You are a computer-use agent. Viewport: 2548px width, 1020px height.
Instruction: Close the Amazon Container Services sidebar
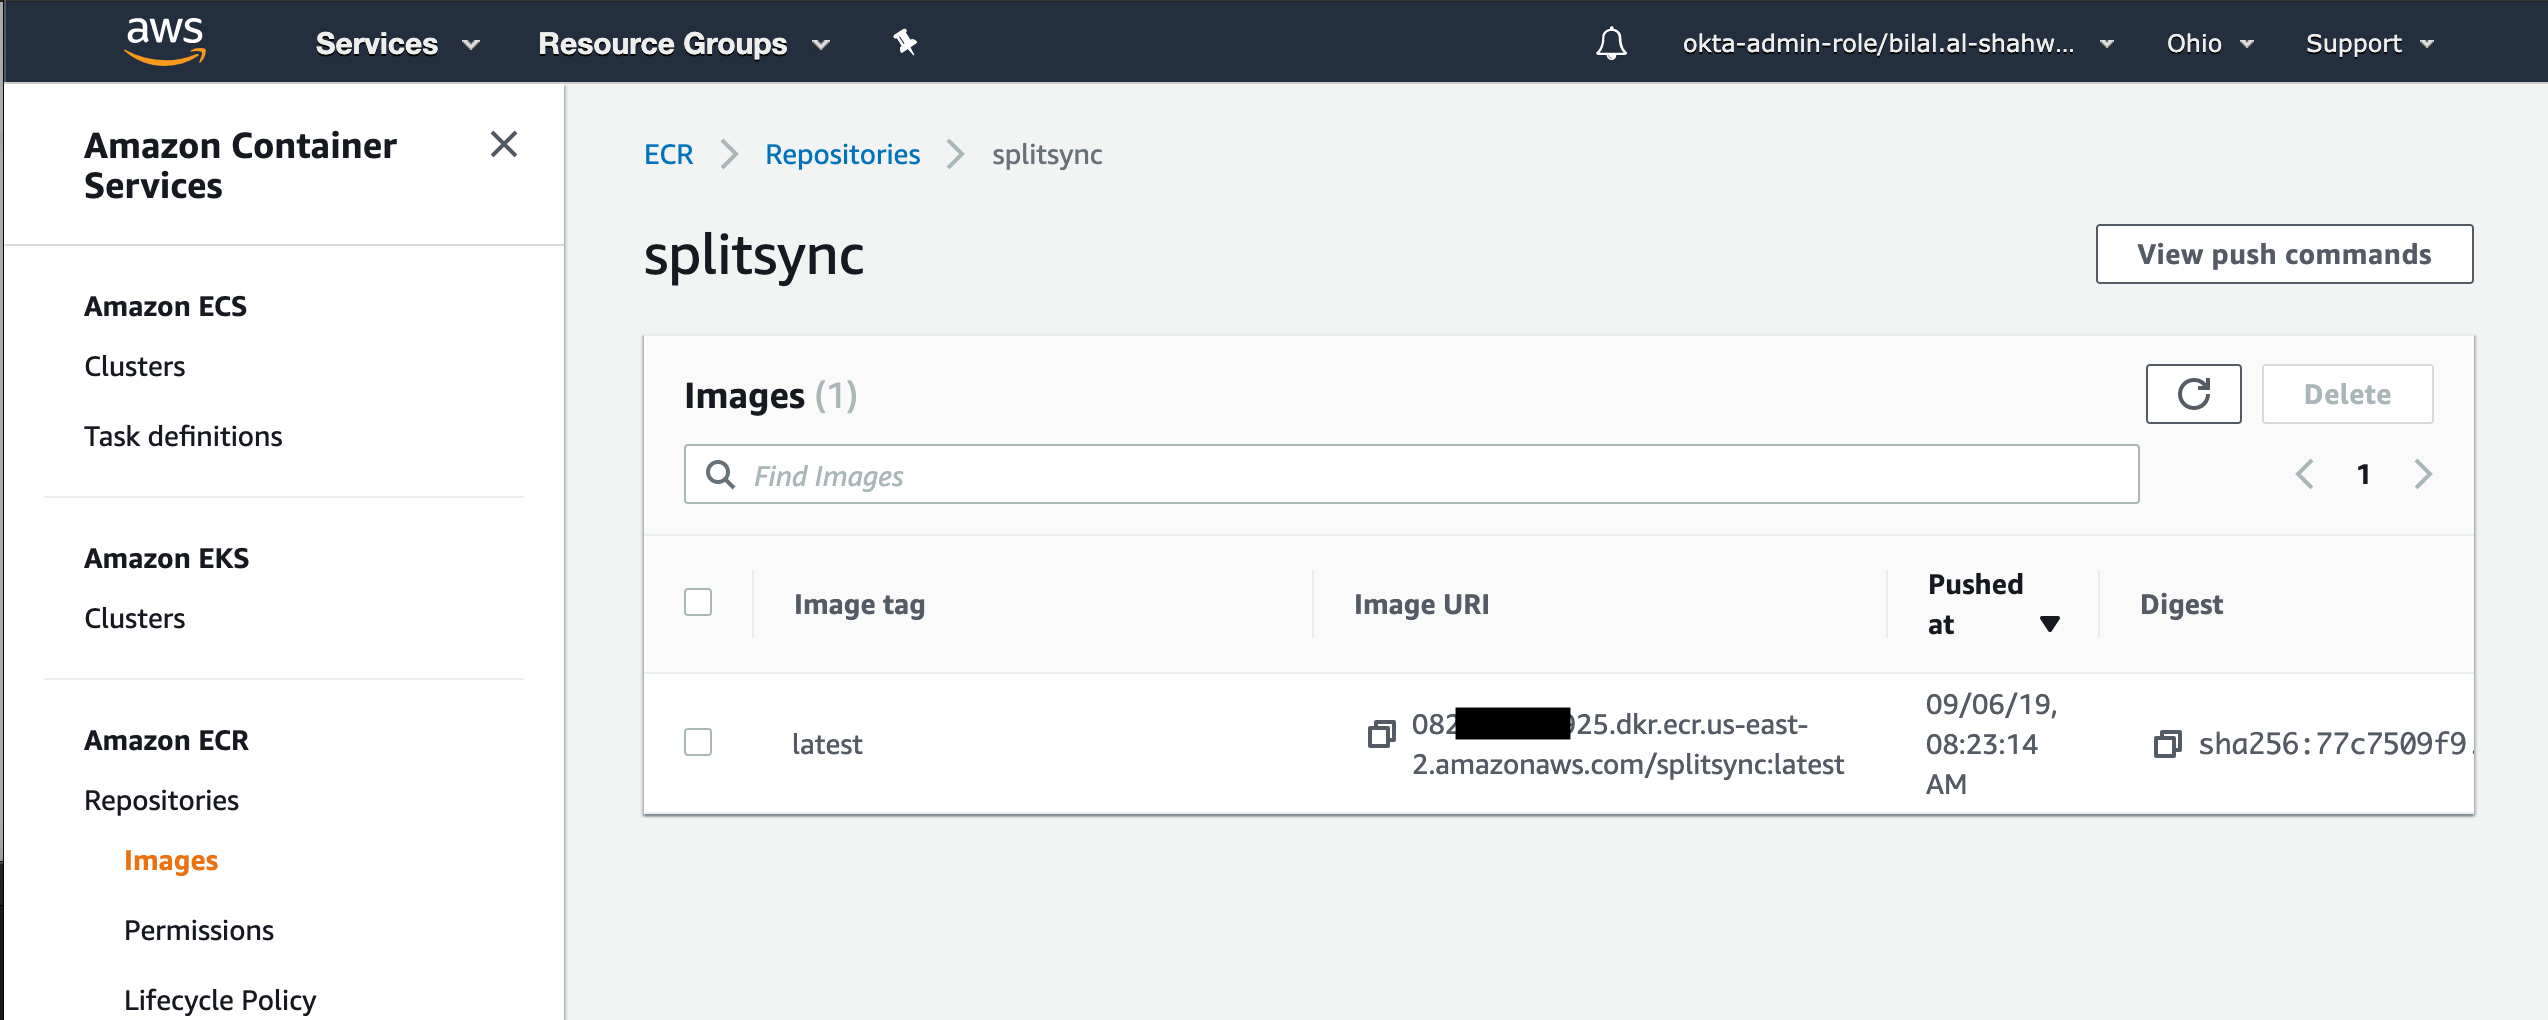(x=504, y=144)
